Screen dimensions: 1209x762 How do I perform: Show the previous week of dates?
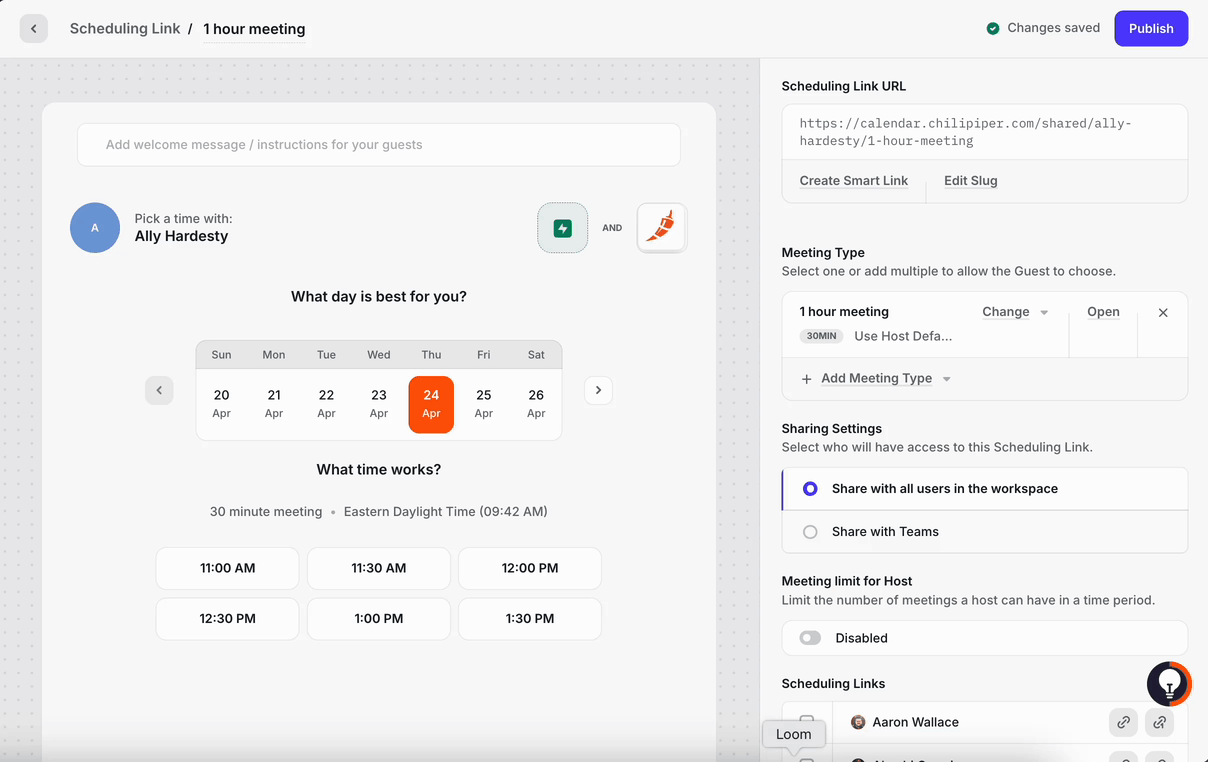click(159, 390)
